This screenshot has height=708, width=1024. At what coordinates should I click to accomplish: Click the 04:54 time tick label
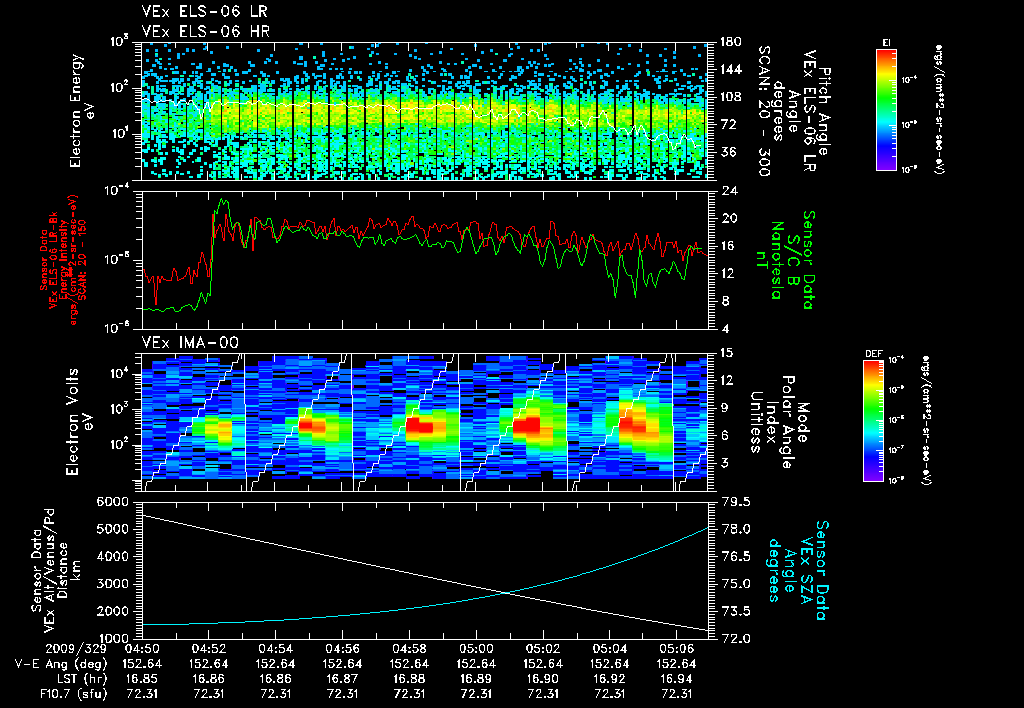point(275,650)
